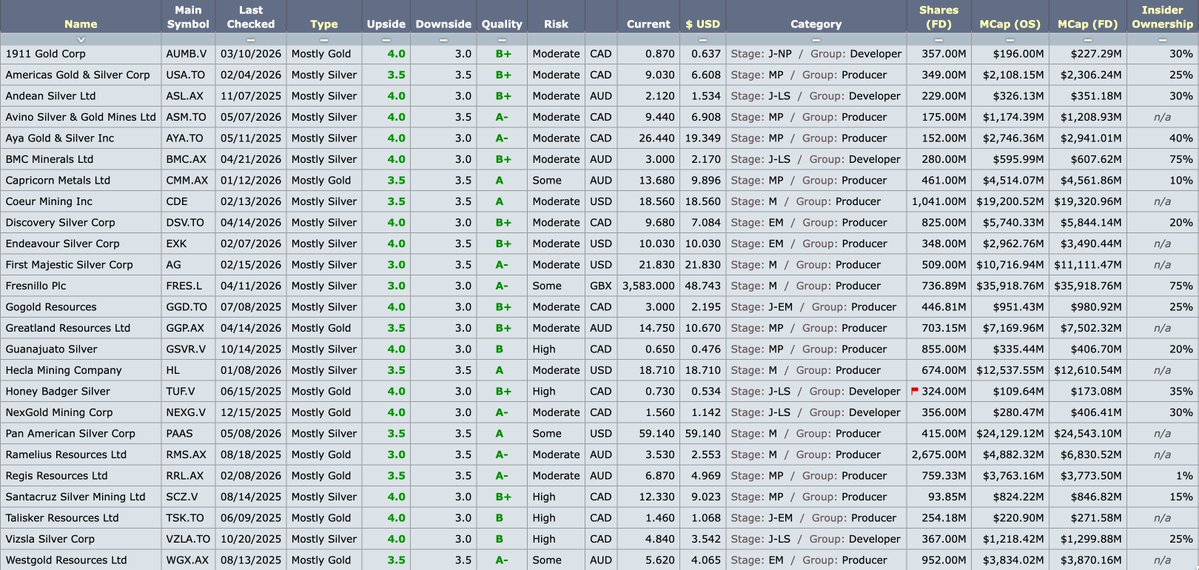This screenshot has height=570, width=1199.
Task: Click Ramelius Resources shares 2,675.00M
Action: 939,454
